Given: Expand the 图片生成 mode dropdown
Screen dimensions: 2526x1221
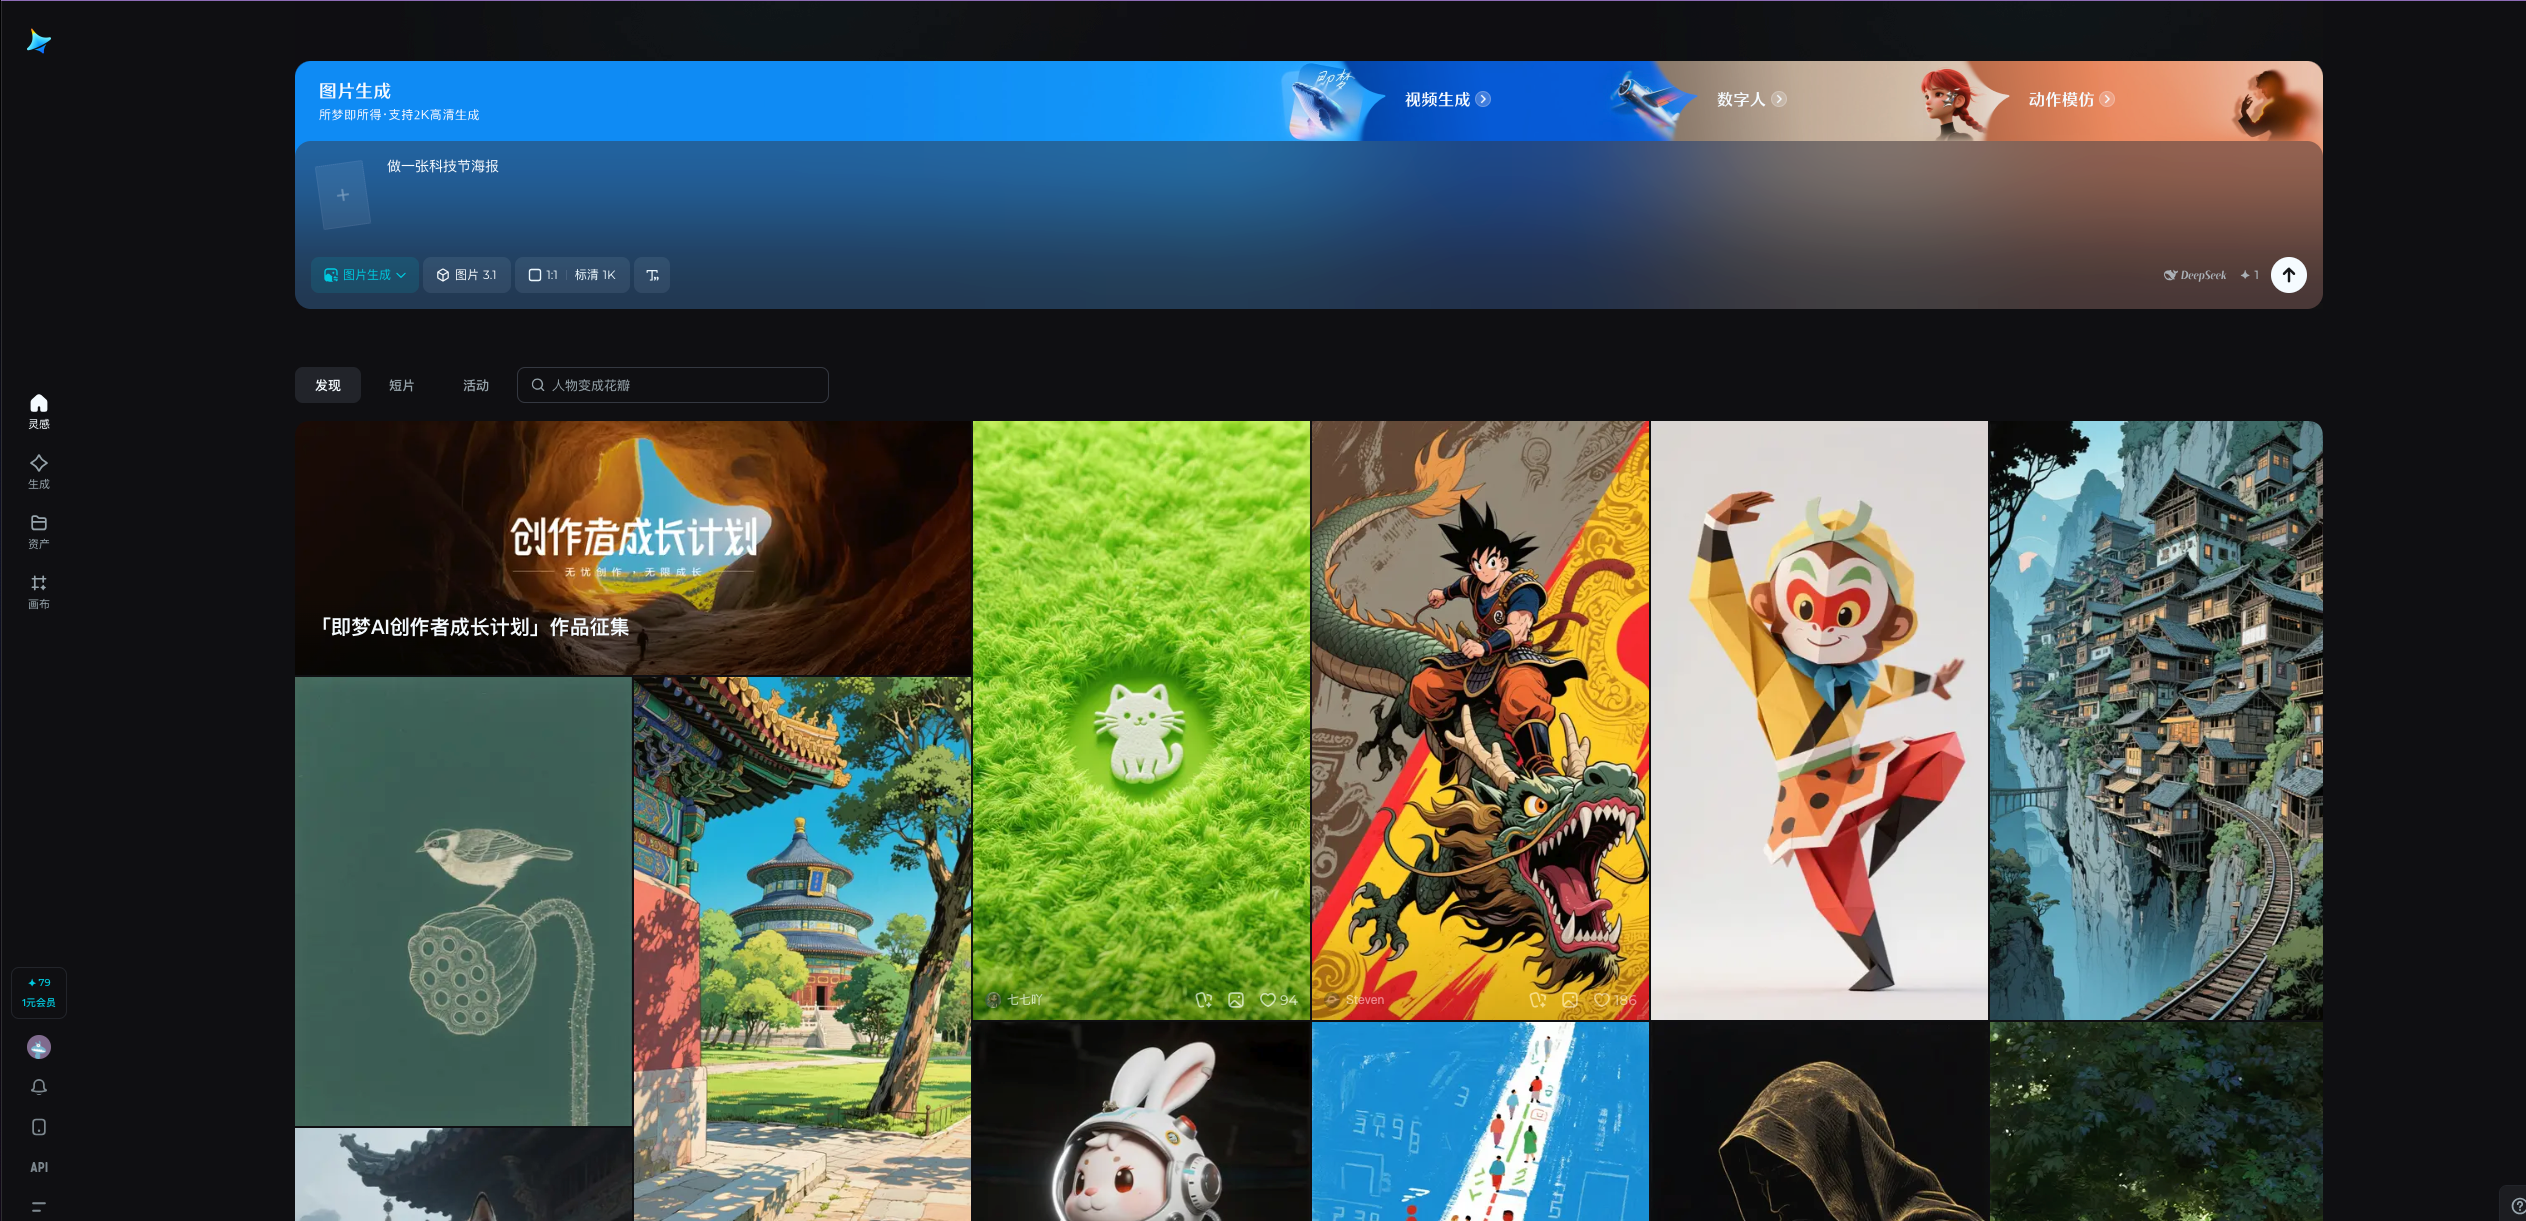Looking at the screenshot, I should (x=364, y=275).
